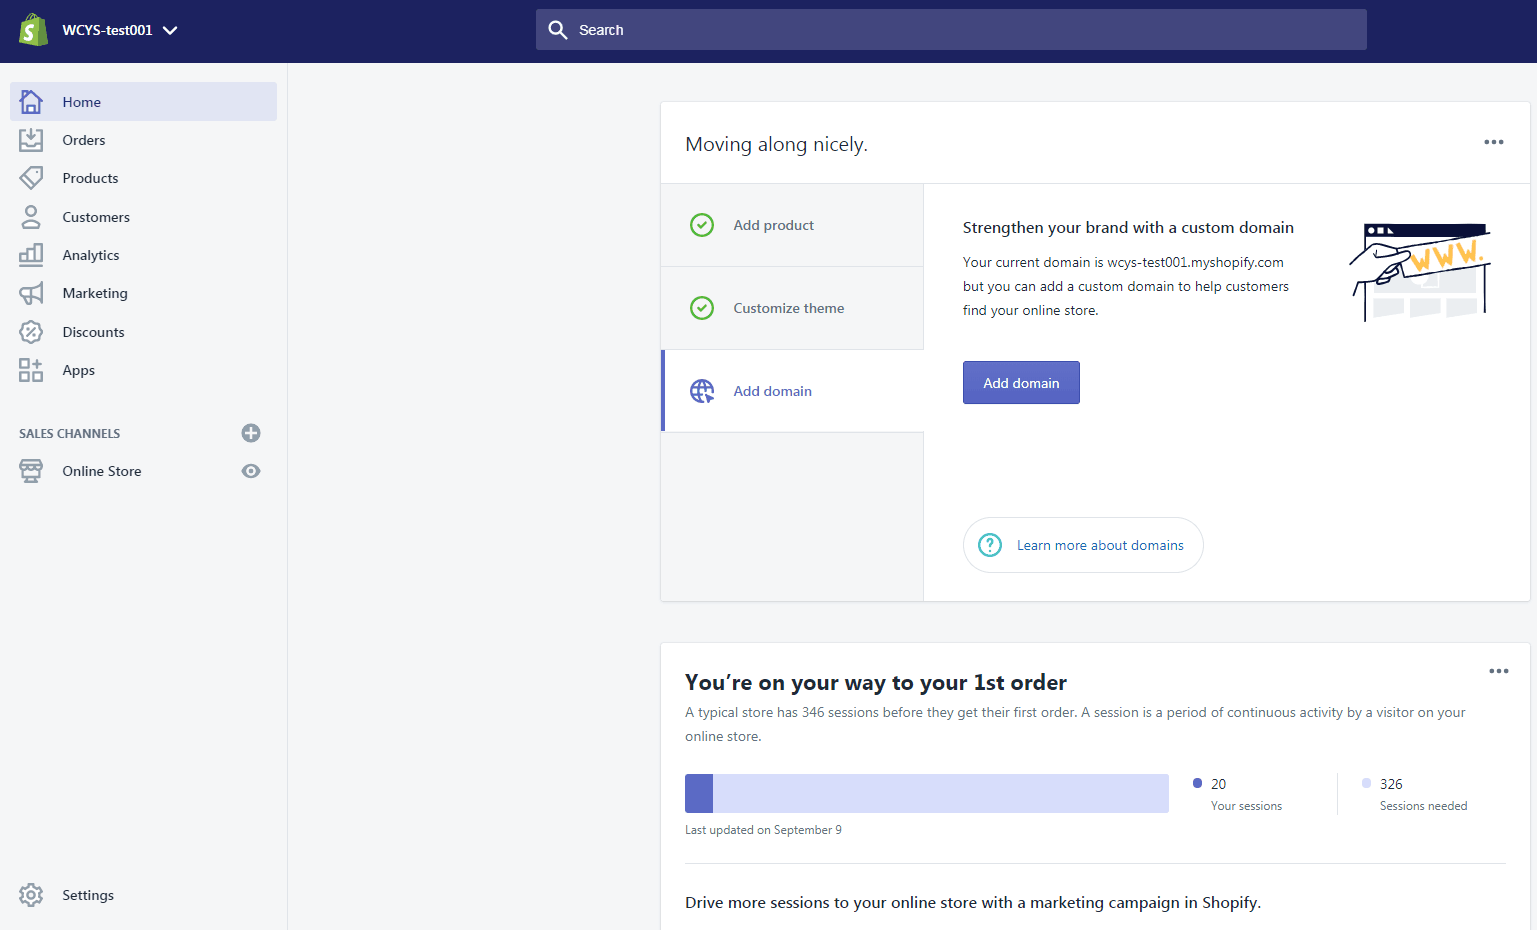Click the blue Add domain button
Screen dimensions: 1537x930
[1021, 383]
